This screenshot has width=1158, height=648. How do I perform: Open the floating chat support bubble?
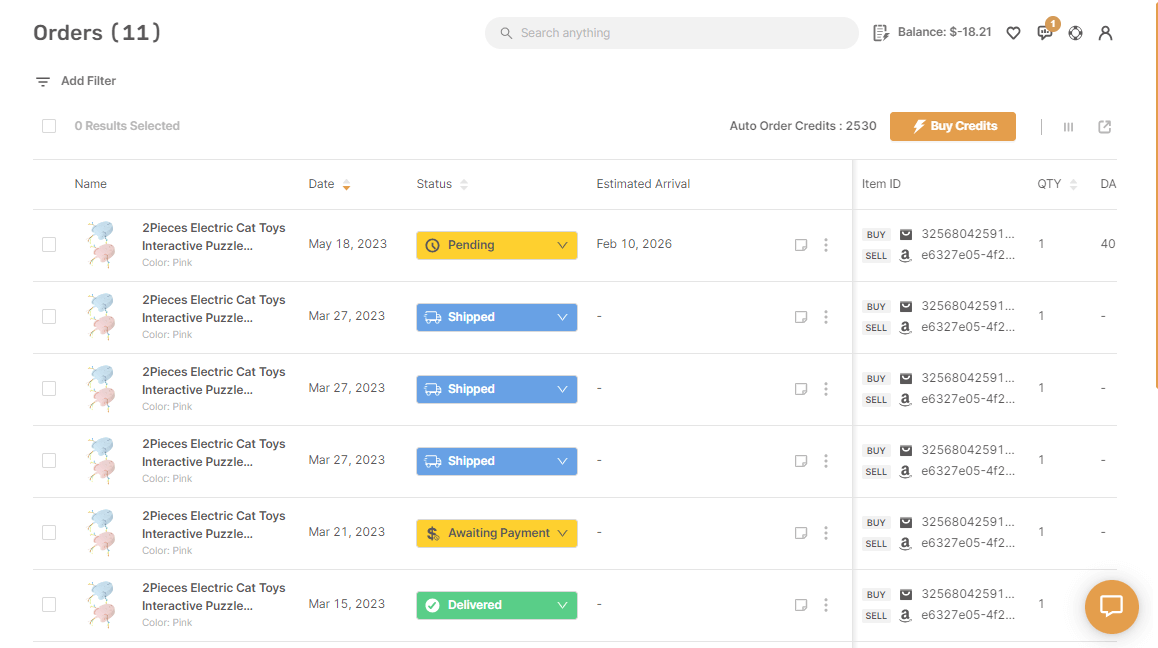[x=1111, y=607]
